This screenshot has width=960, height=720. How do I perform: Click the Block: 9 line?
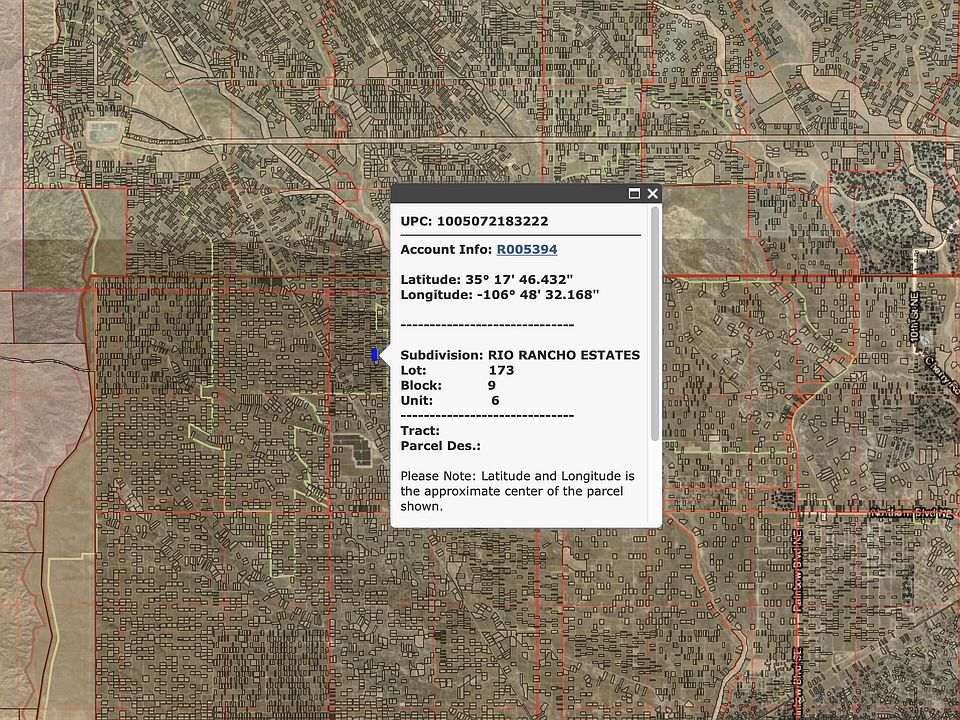tap(448, 385)
